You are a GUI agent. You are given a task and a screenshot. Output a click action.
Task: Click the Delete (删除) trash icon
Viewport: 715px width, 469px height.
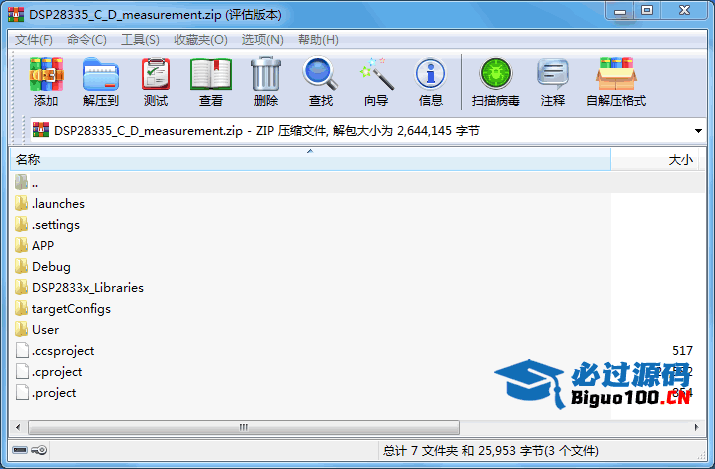click(x=266, y=74)
